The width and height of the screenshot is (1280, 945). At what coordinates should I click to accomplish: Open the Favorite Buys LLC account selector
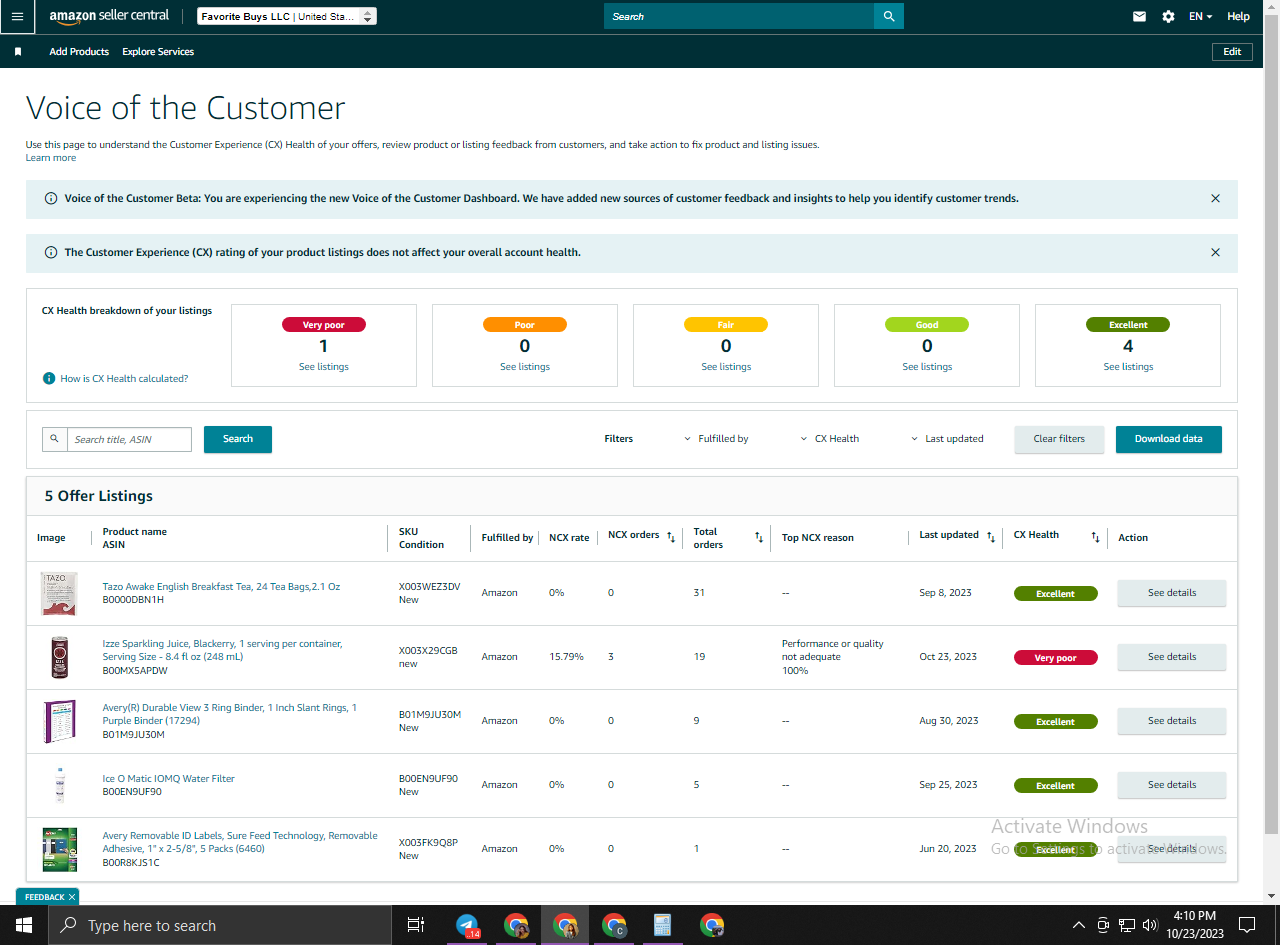click(x=287, y=16)
